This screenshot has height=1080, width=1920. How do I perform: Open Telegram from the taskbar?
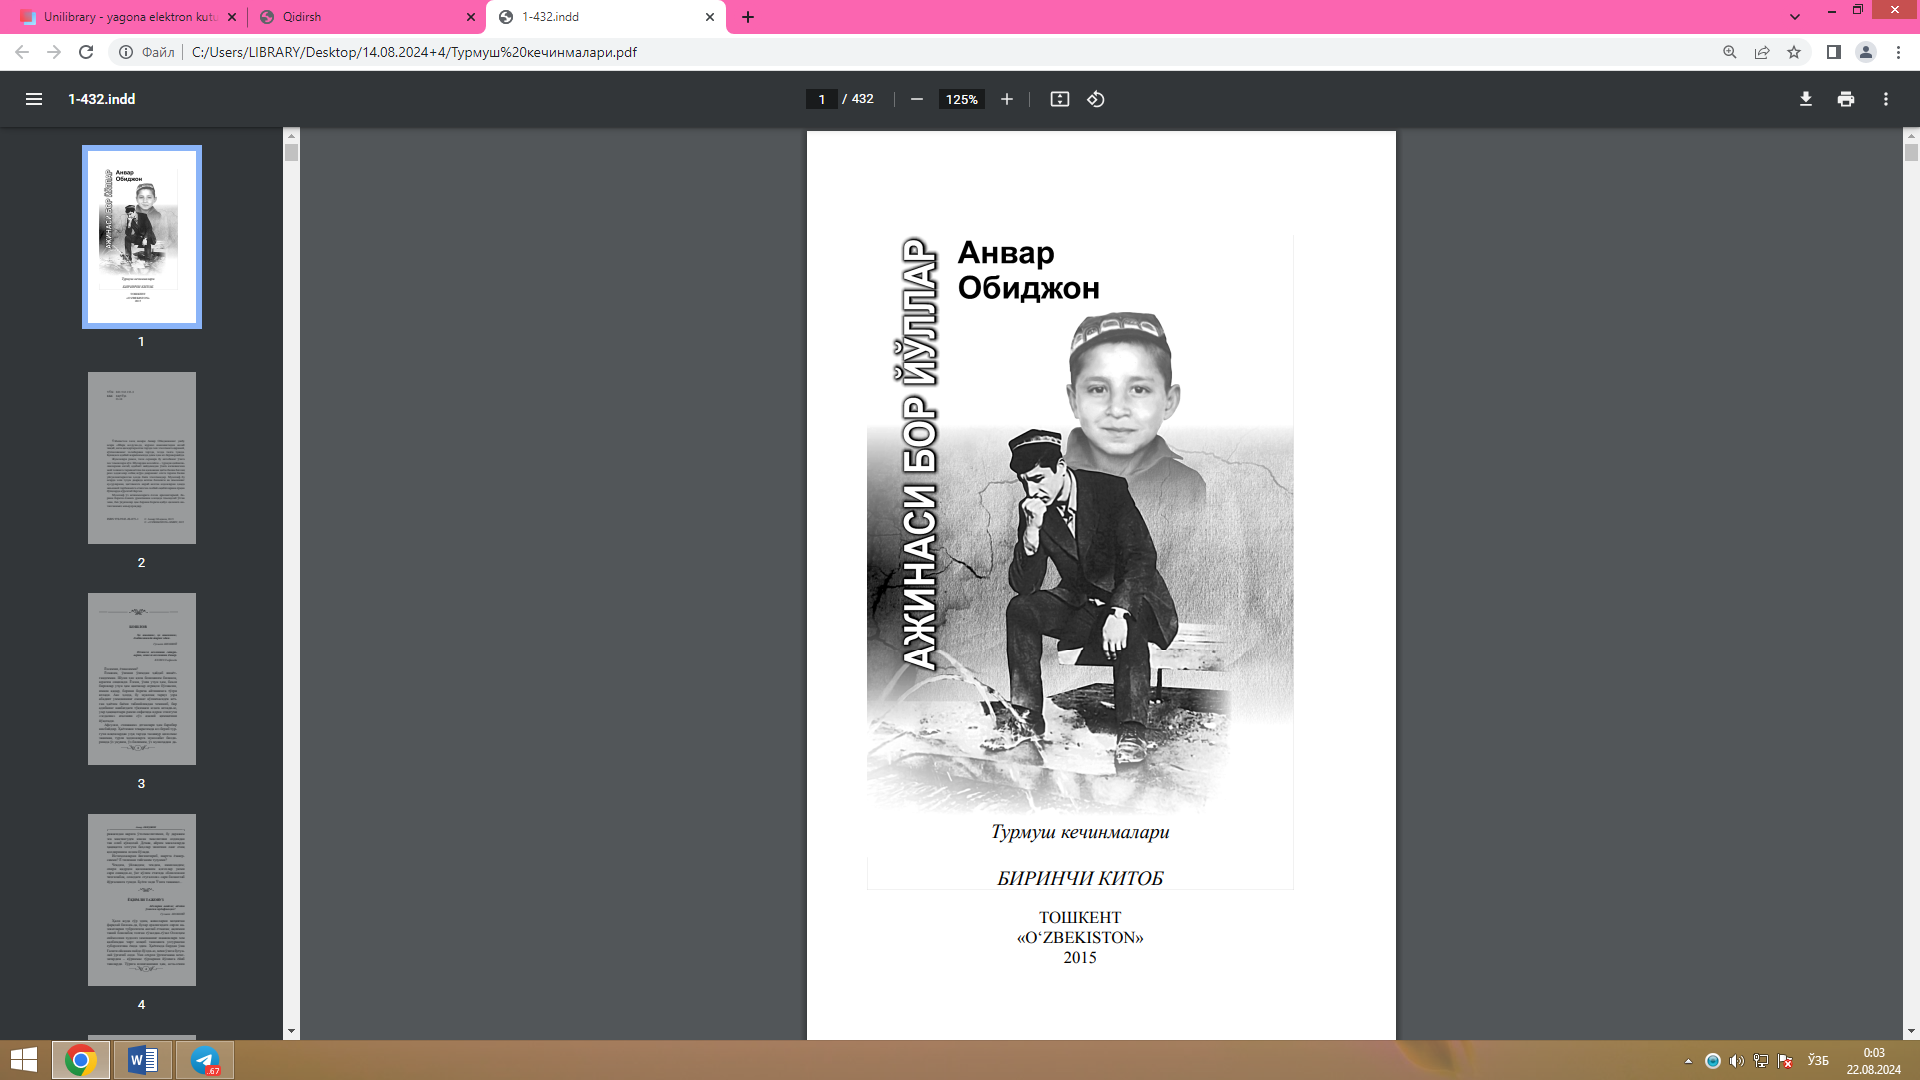pyautogui.click(x=205, y=1060)
